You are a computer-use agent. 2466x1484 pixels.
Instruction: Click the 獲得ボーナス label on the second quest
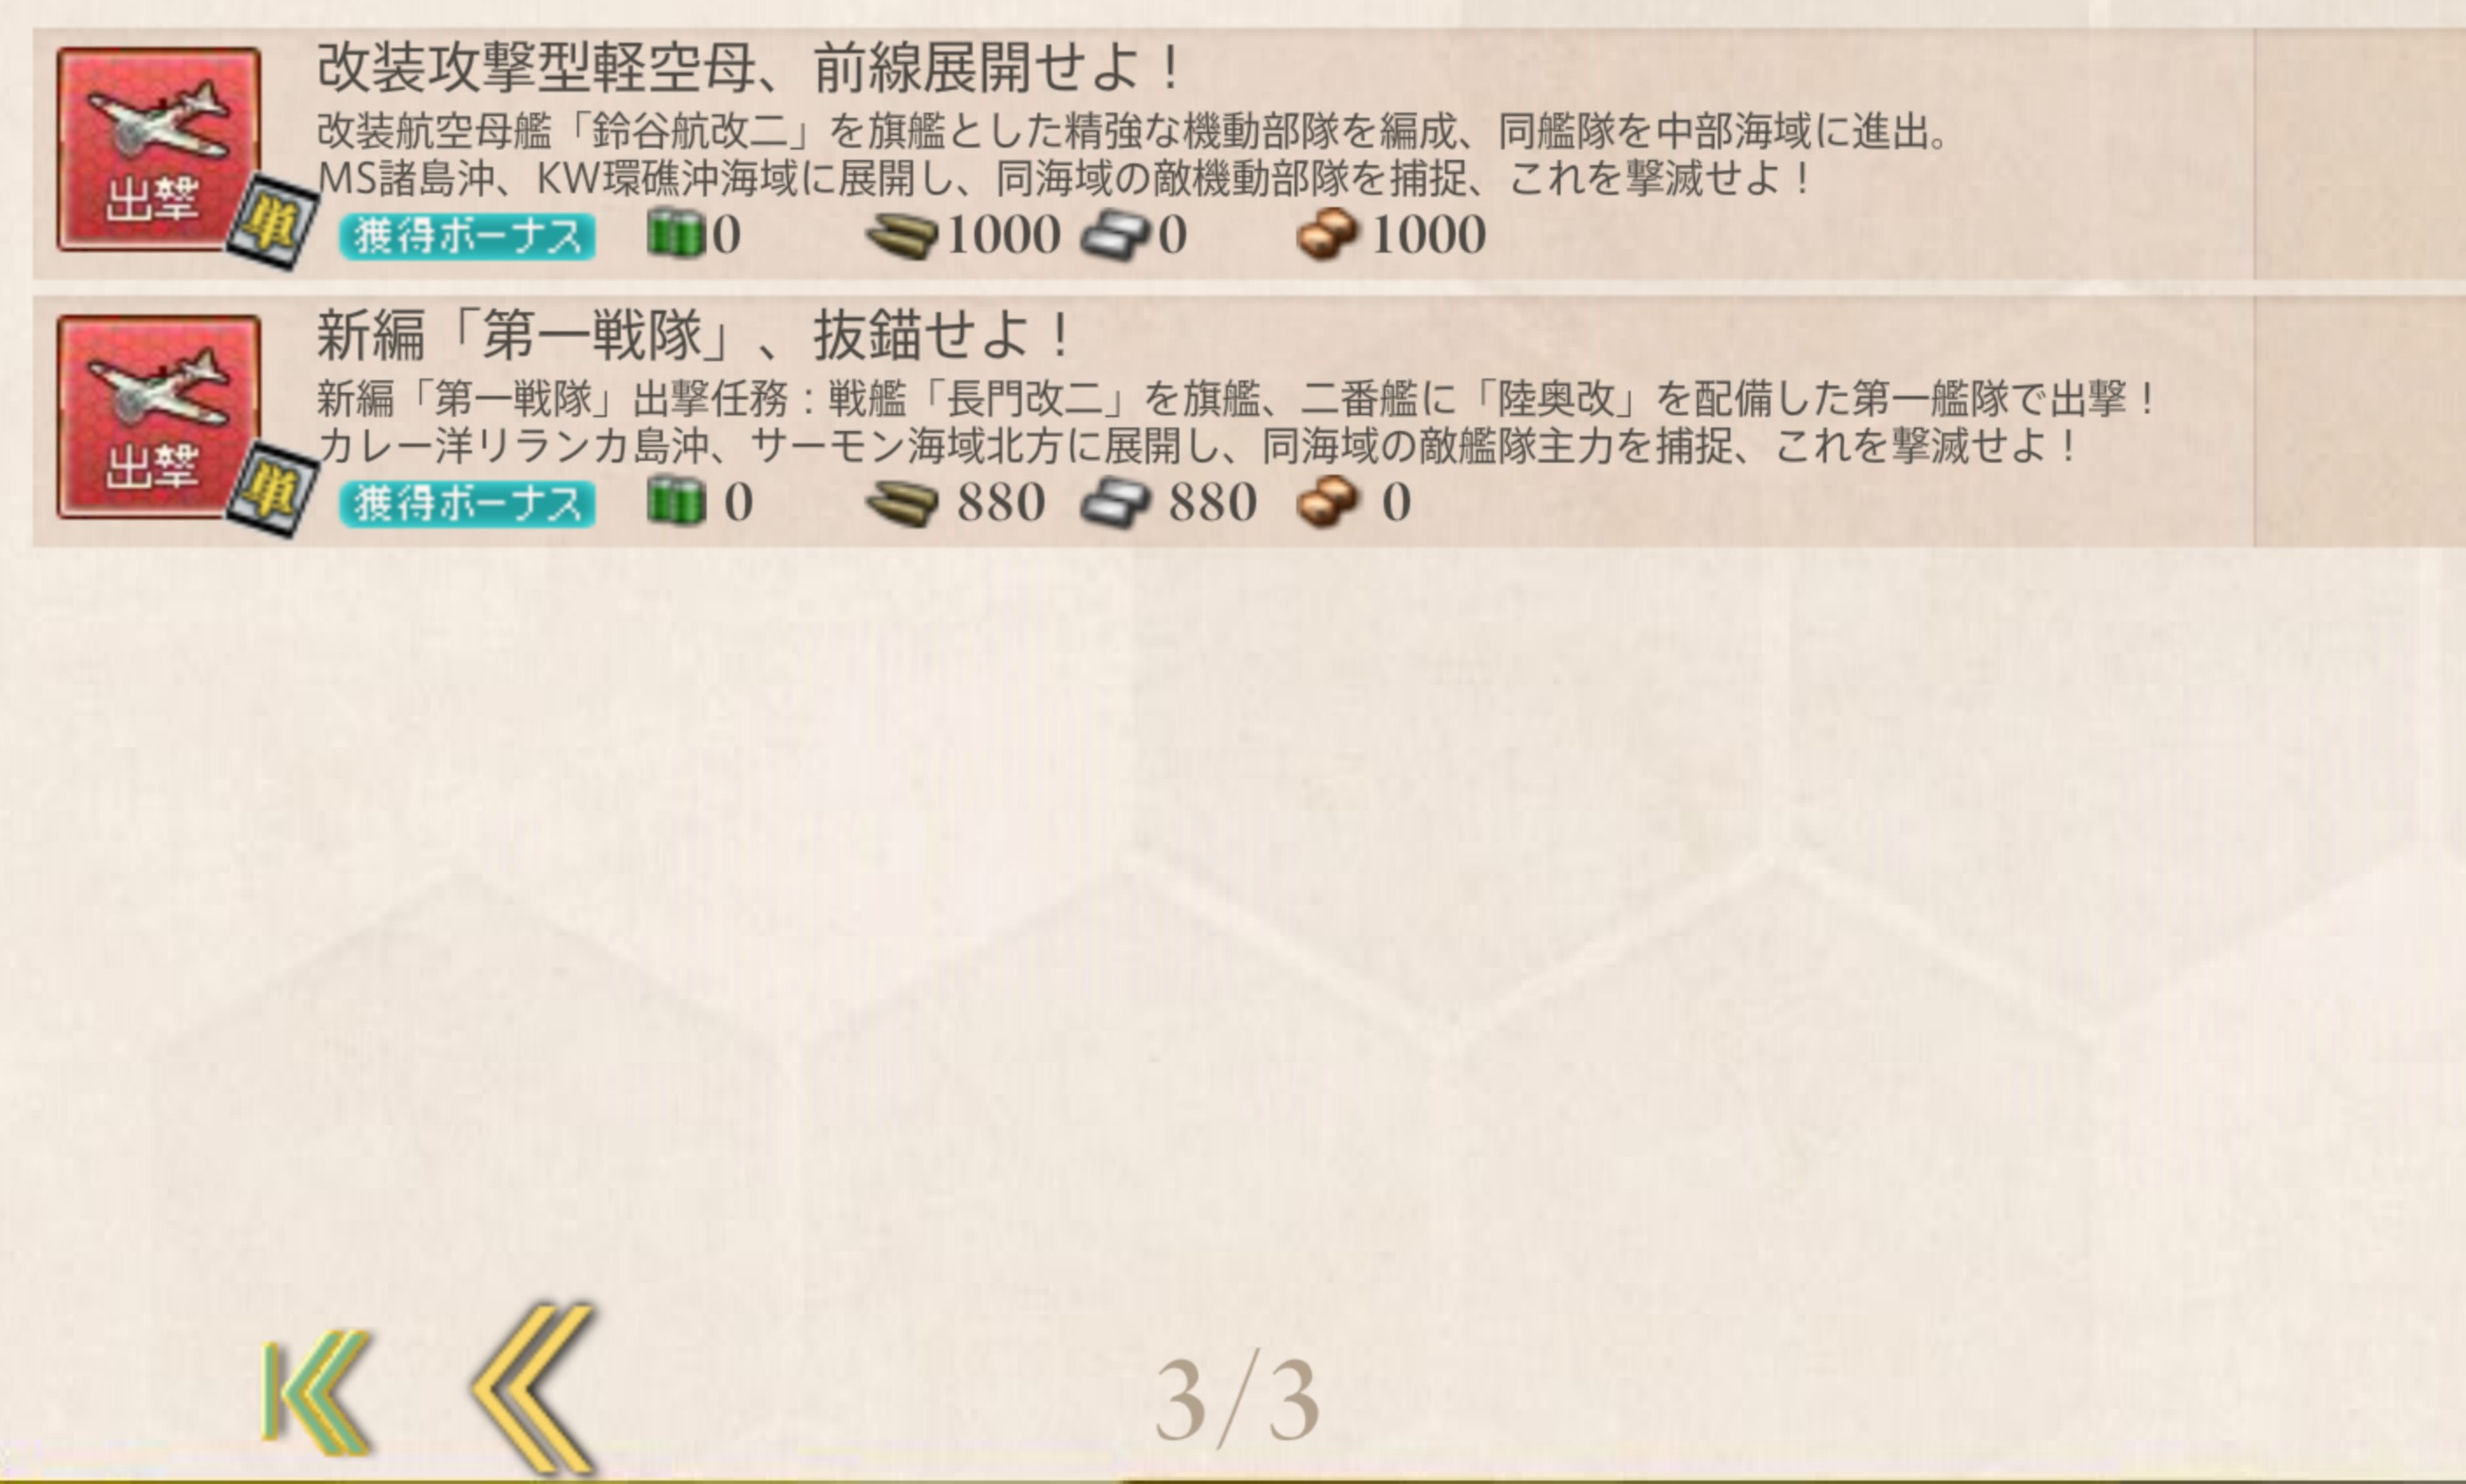coord(467,503)
